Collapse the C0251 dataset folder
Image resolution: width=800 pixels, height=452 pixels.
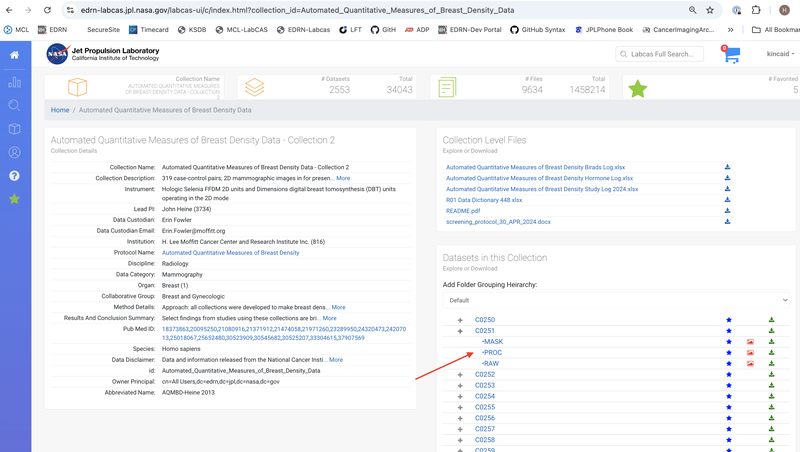[x=460, y=331]
